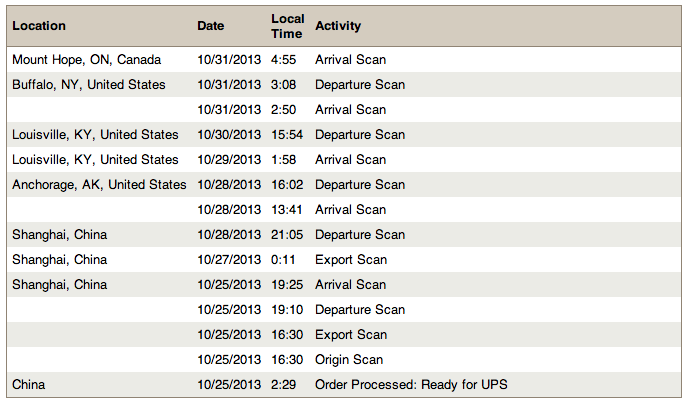Select the Mount Hope, ON, Canada location
This screenshot has width=688, height=403.
tap(86, 60)
